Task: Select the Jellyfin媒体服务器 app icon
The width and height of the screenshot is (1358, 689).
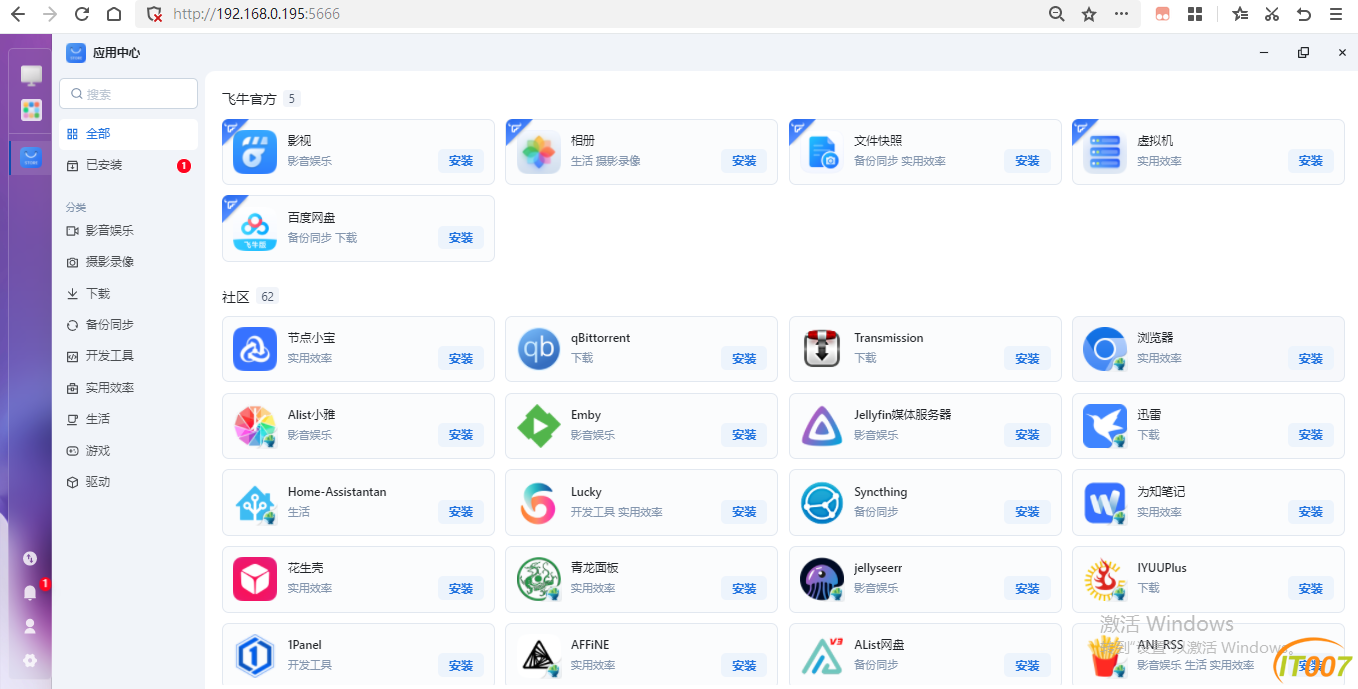Action: pyautogui.click(x=822, y=426)
